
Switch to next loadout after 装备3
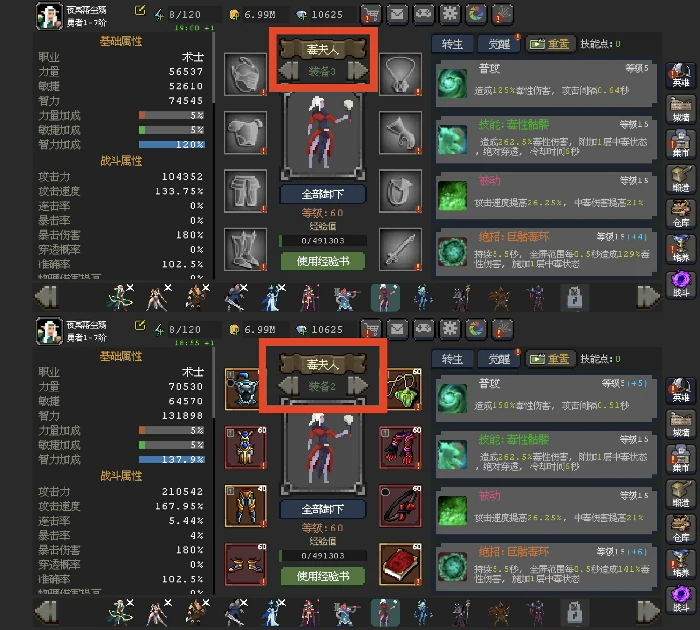pyautogui.click(x=358, y=71)
